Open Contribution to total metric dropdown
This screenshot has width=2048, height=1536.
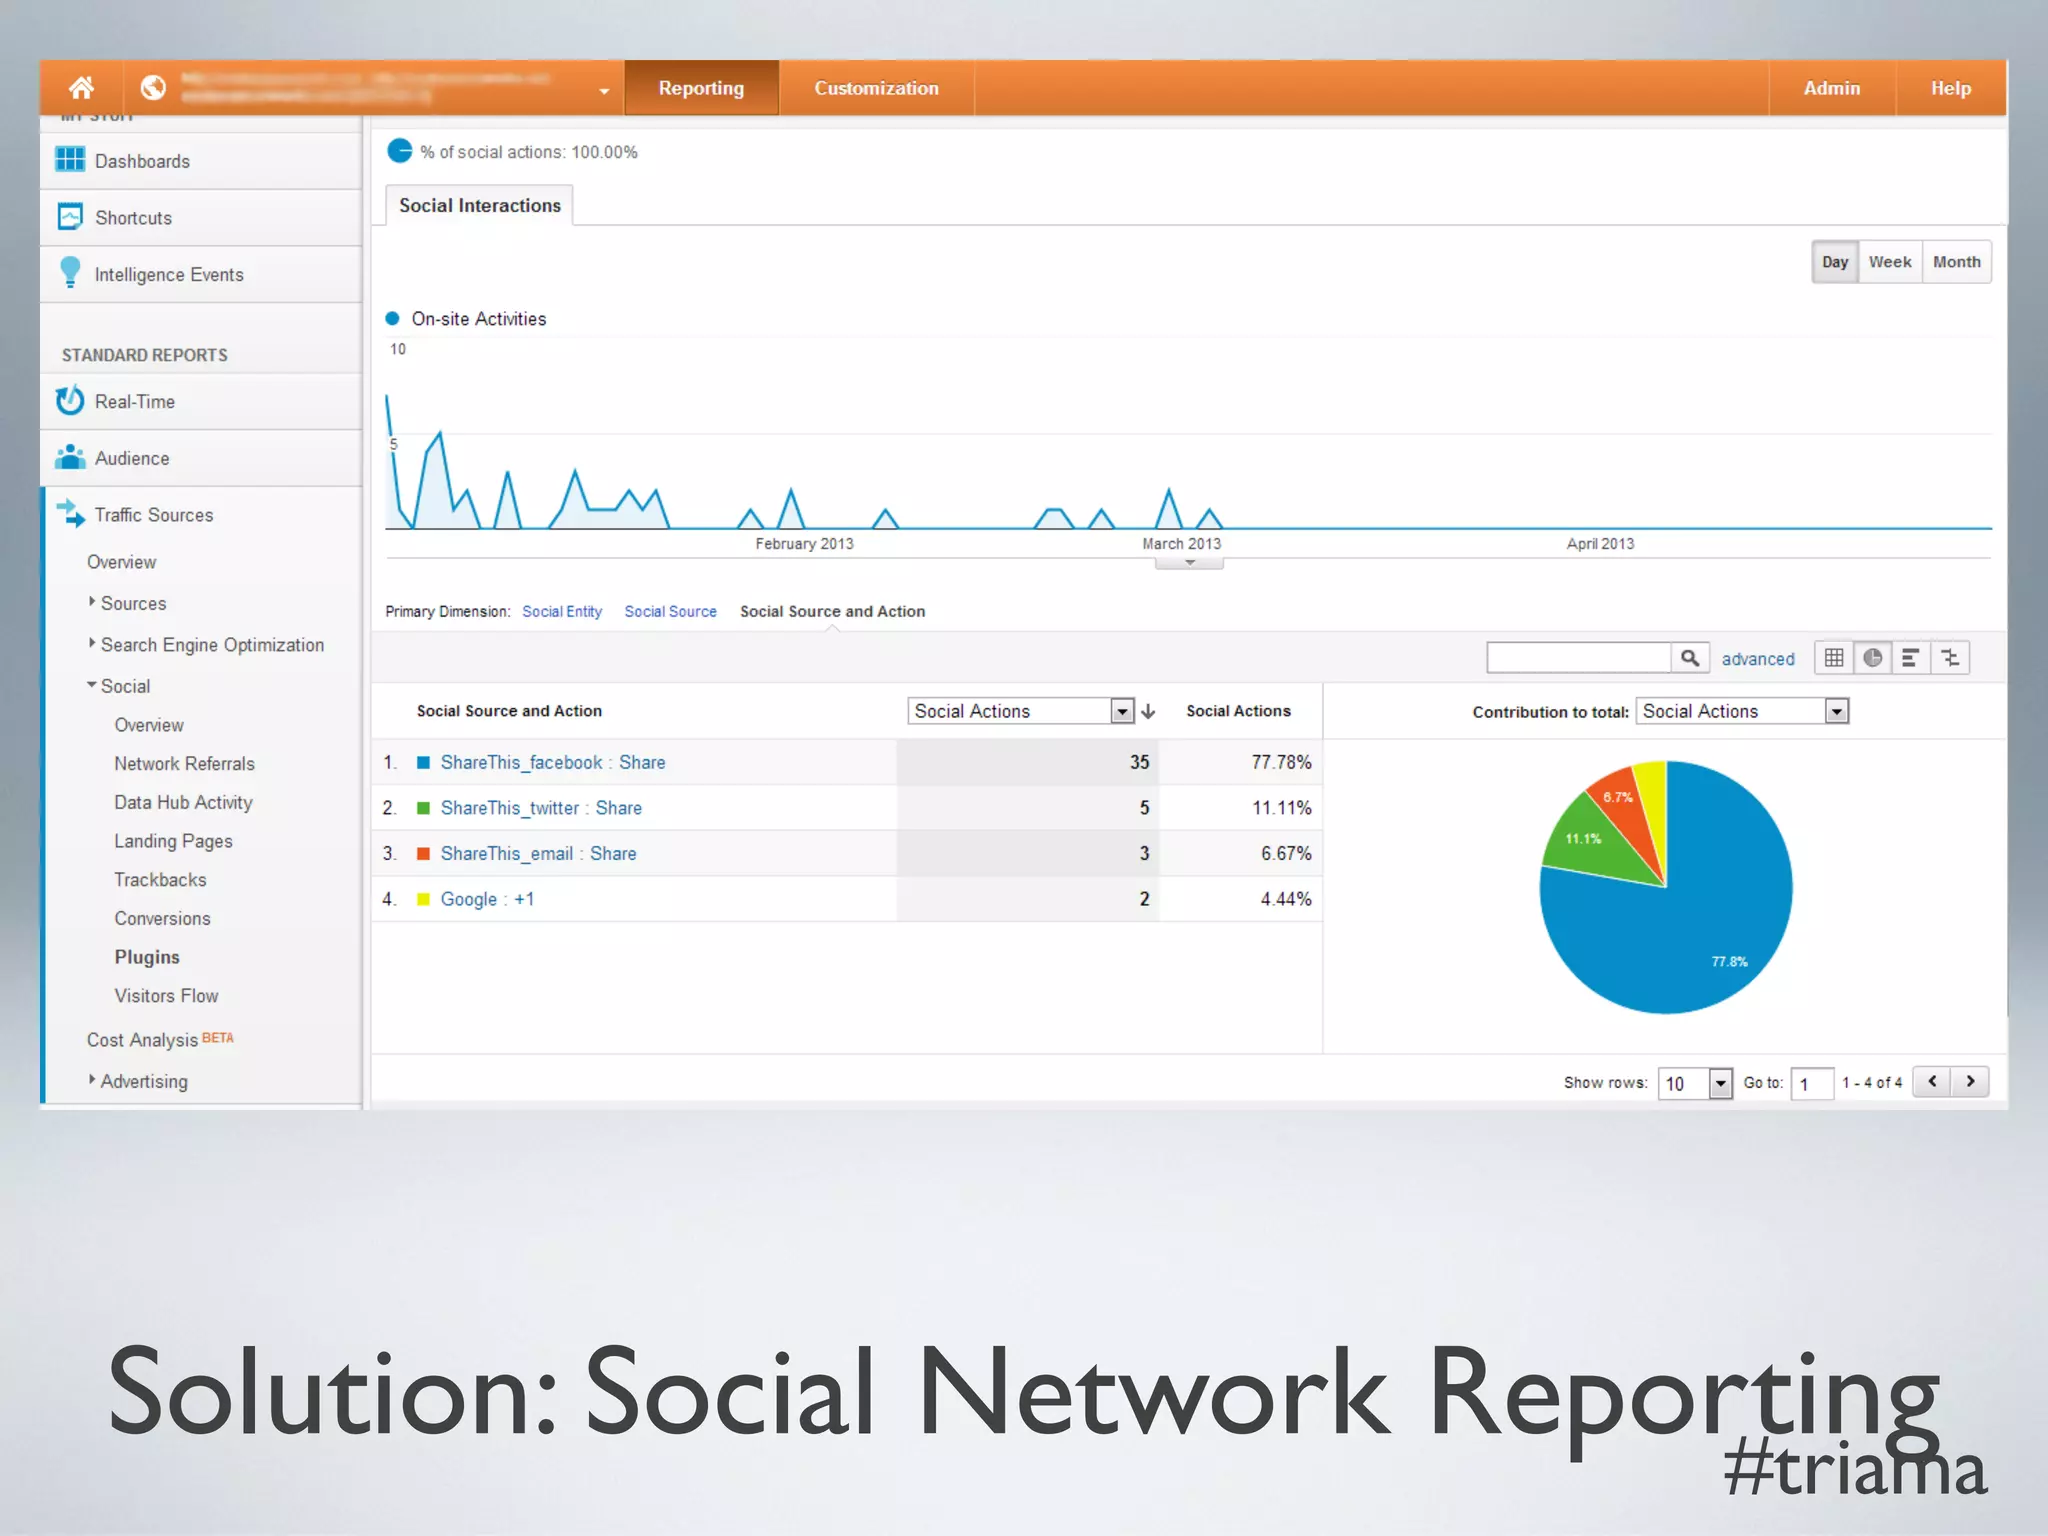tap(1743, 711)
